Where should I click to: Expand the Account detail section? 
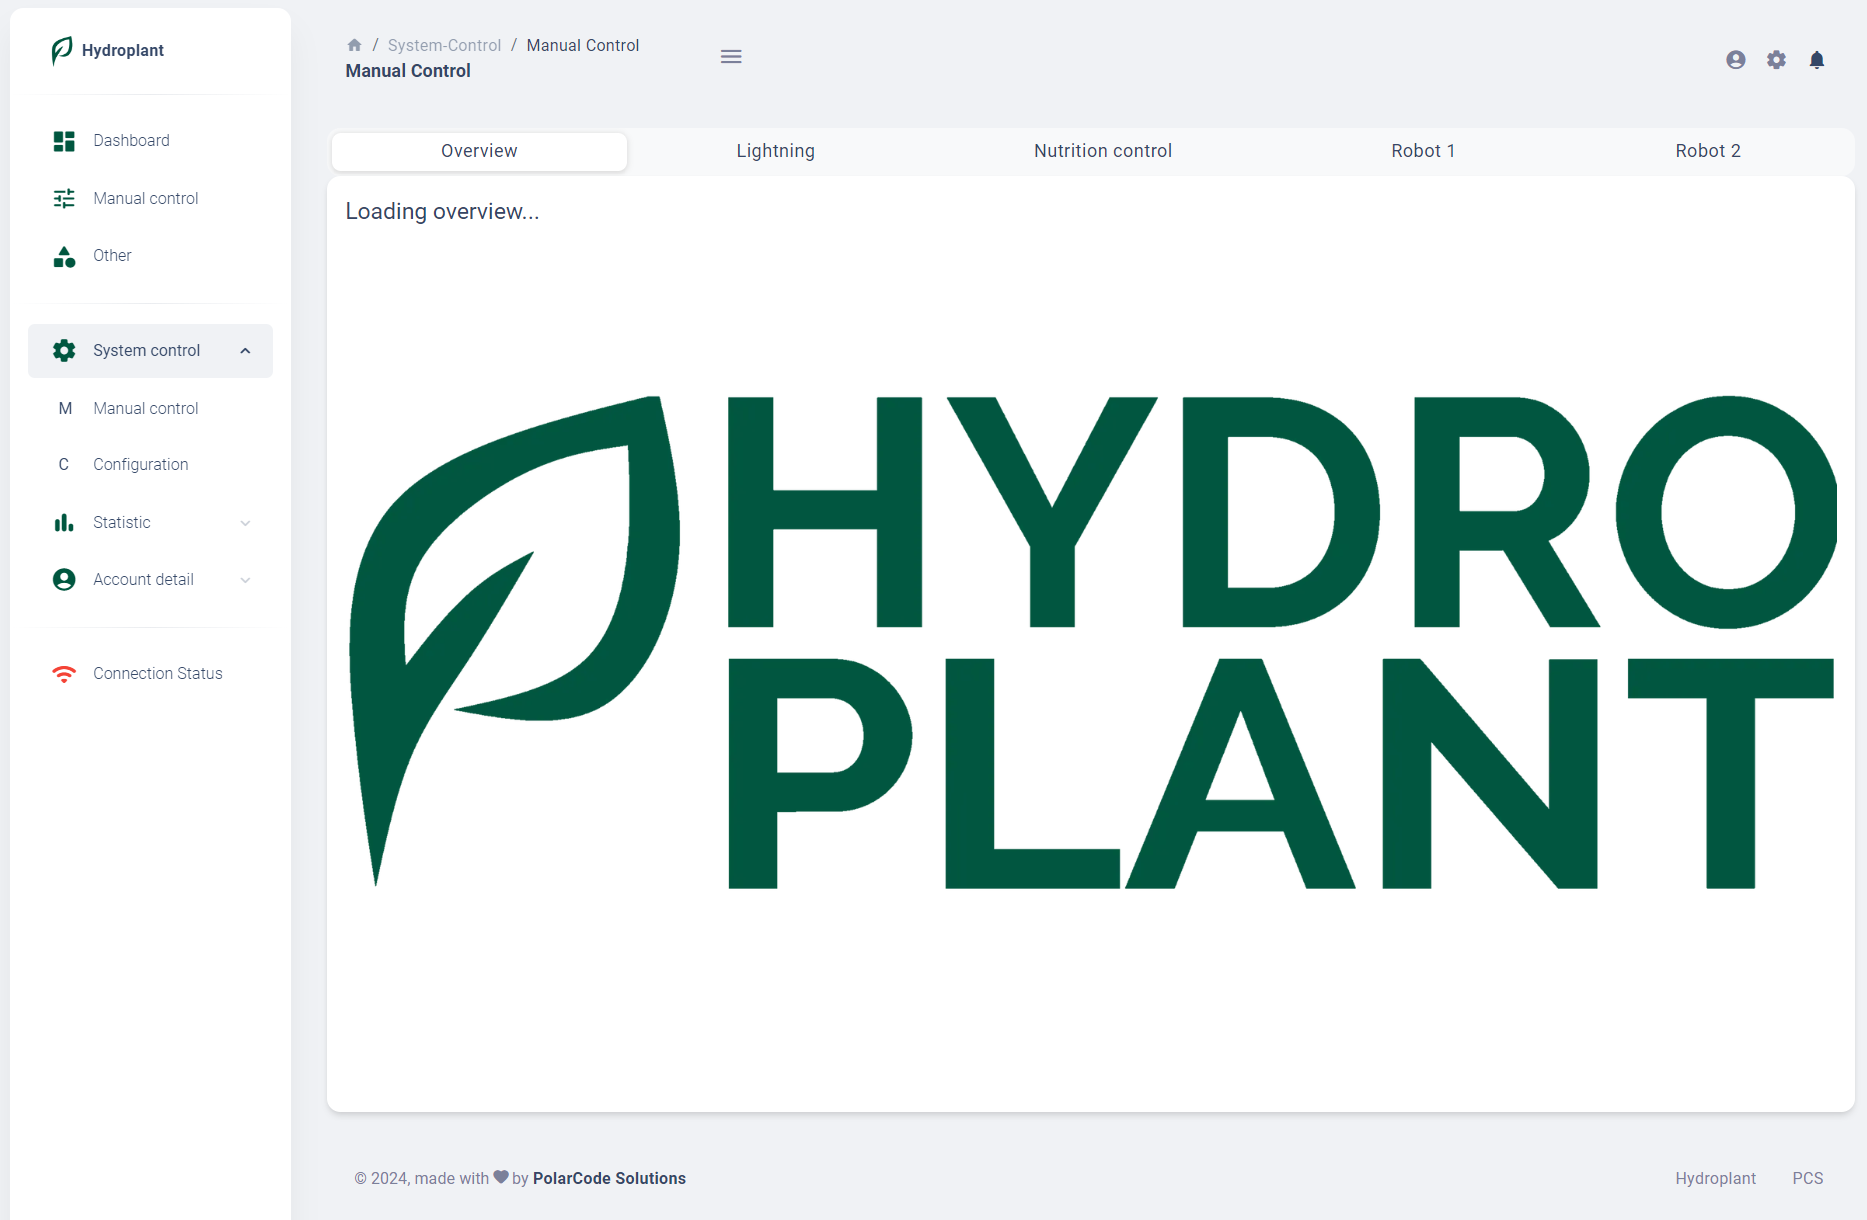[245, 579]
